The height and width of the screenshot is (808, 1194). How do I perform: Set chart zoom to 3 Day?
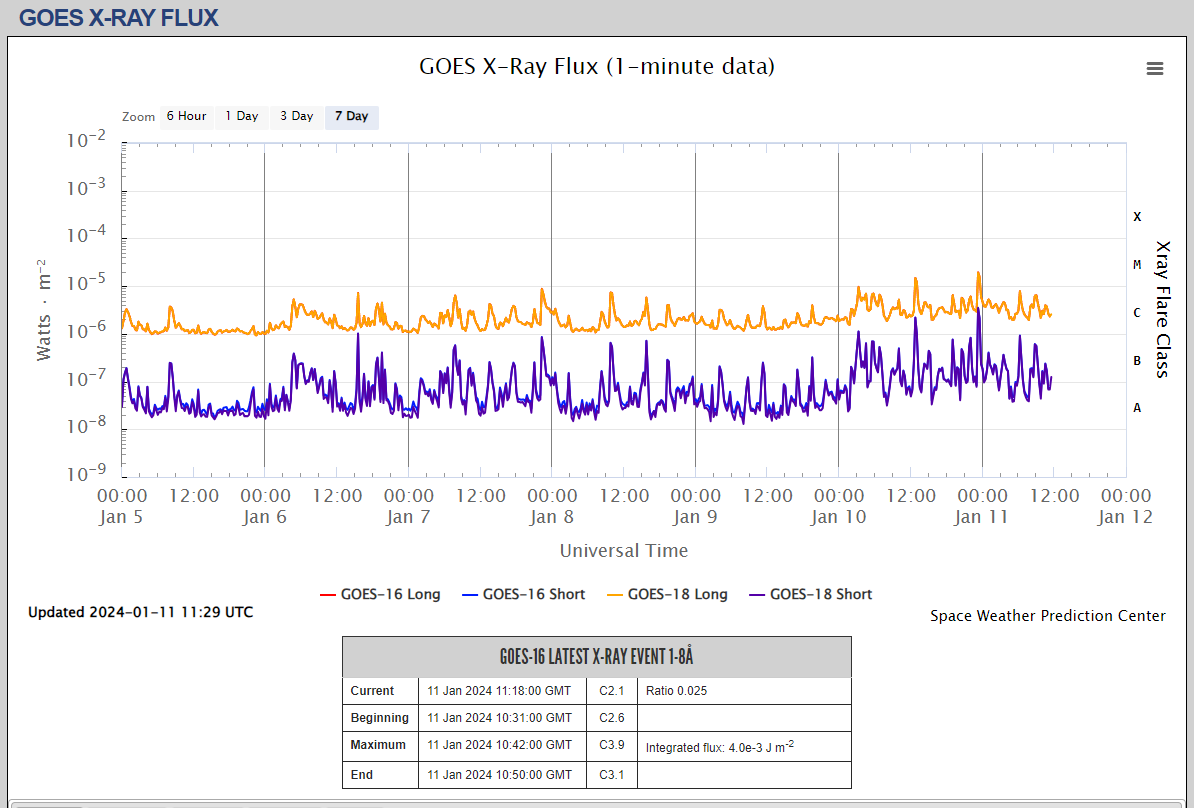coord(296,117)
